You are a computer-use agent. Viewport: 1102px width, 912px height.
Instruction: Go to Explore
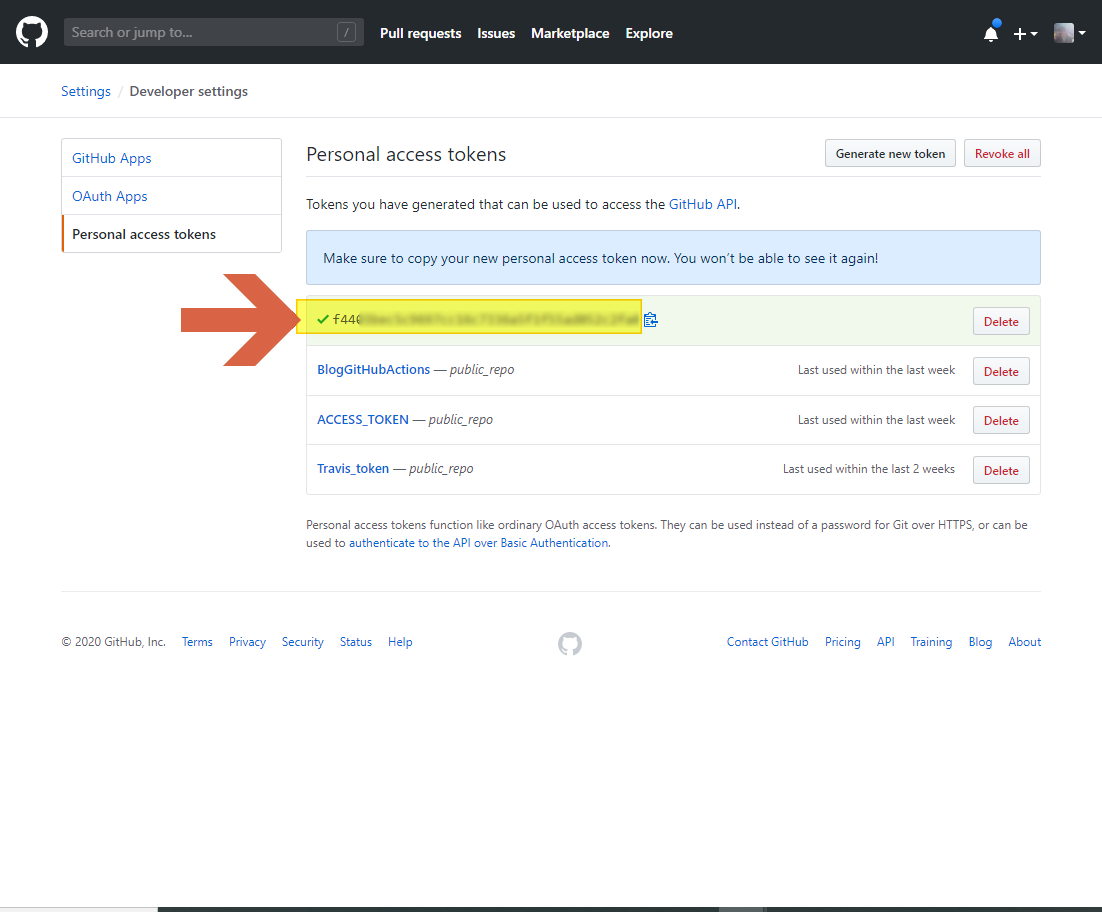click(649, 33)
